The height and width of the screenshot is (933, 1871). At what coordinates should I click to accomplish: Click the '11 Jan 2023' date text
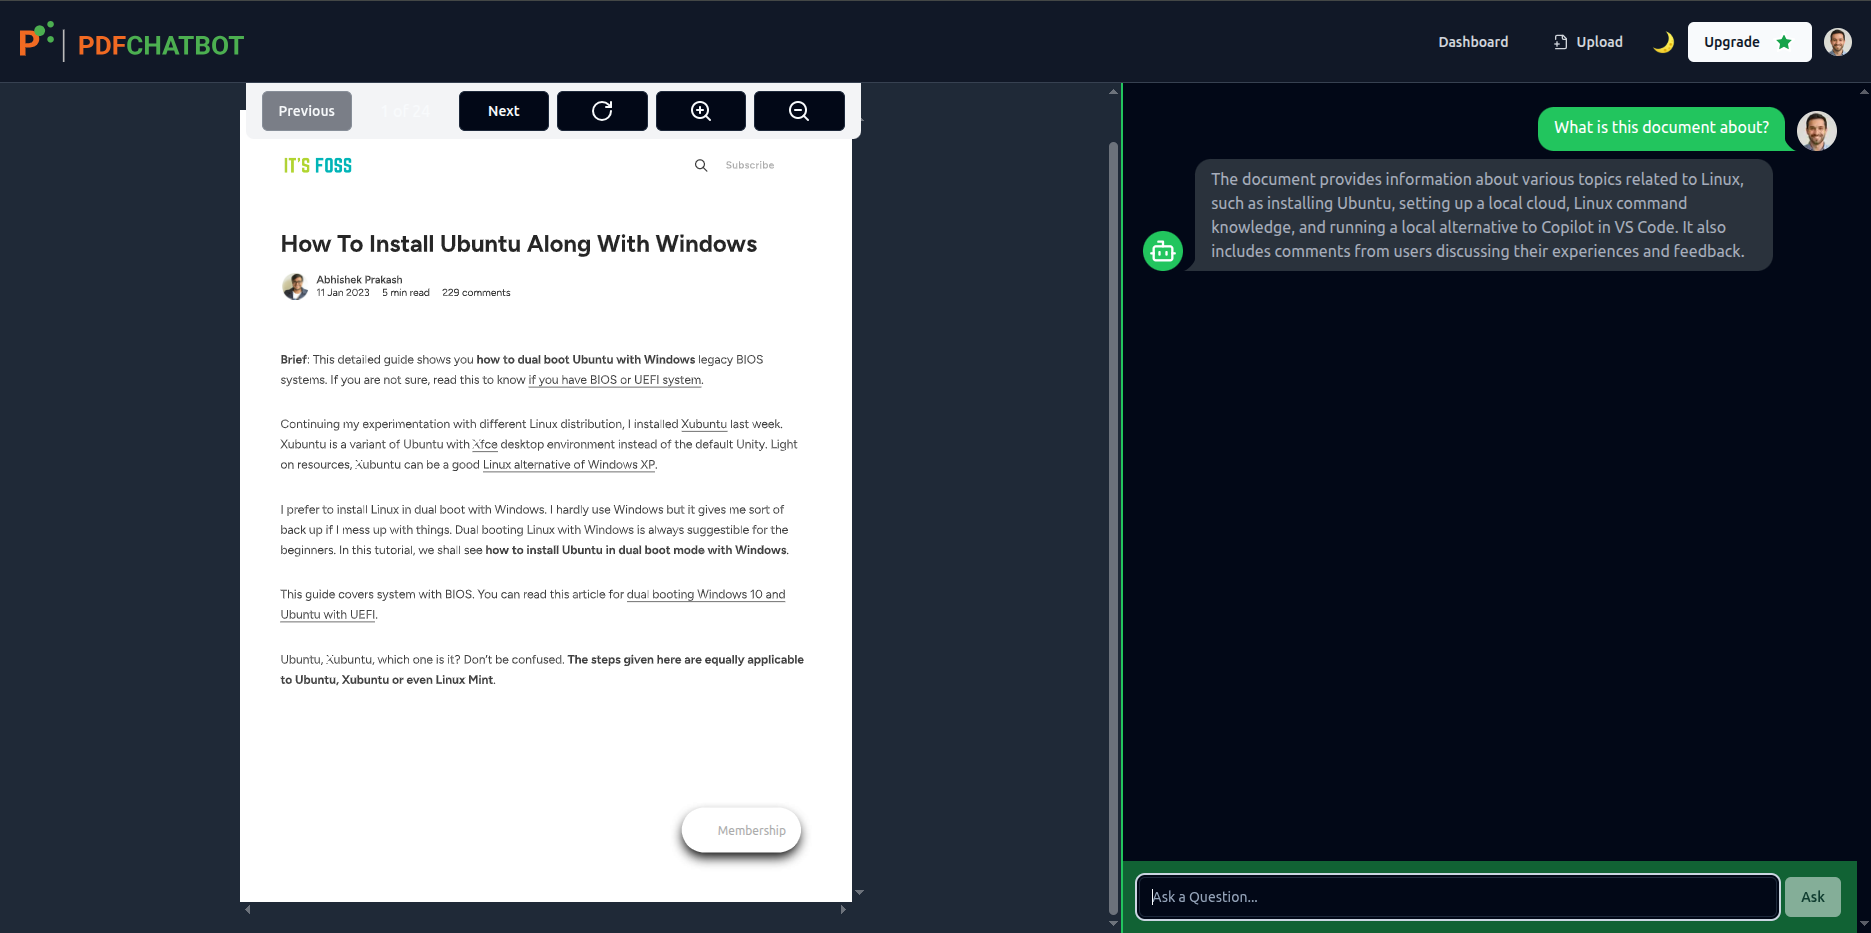point(343,293)
